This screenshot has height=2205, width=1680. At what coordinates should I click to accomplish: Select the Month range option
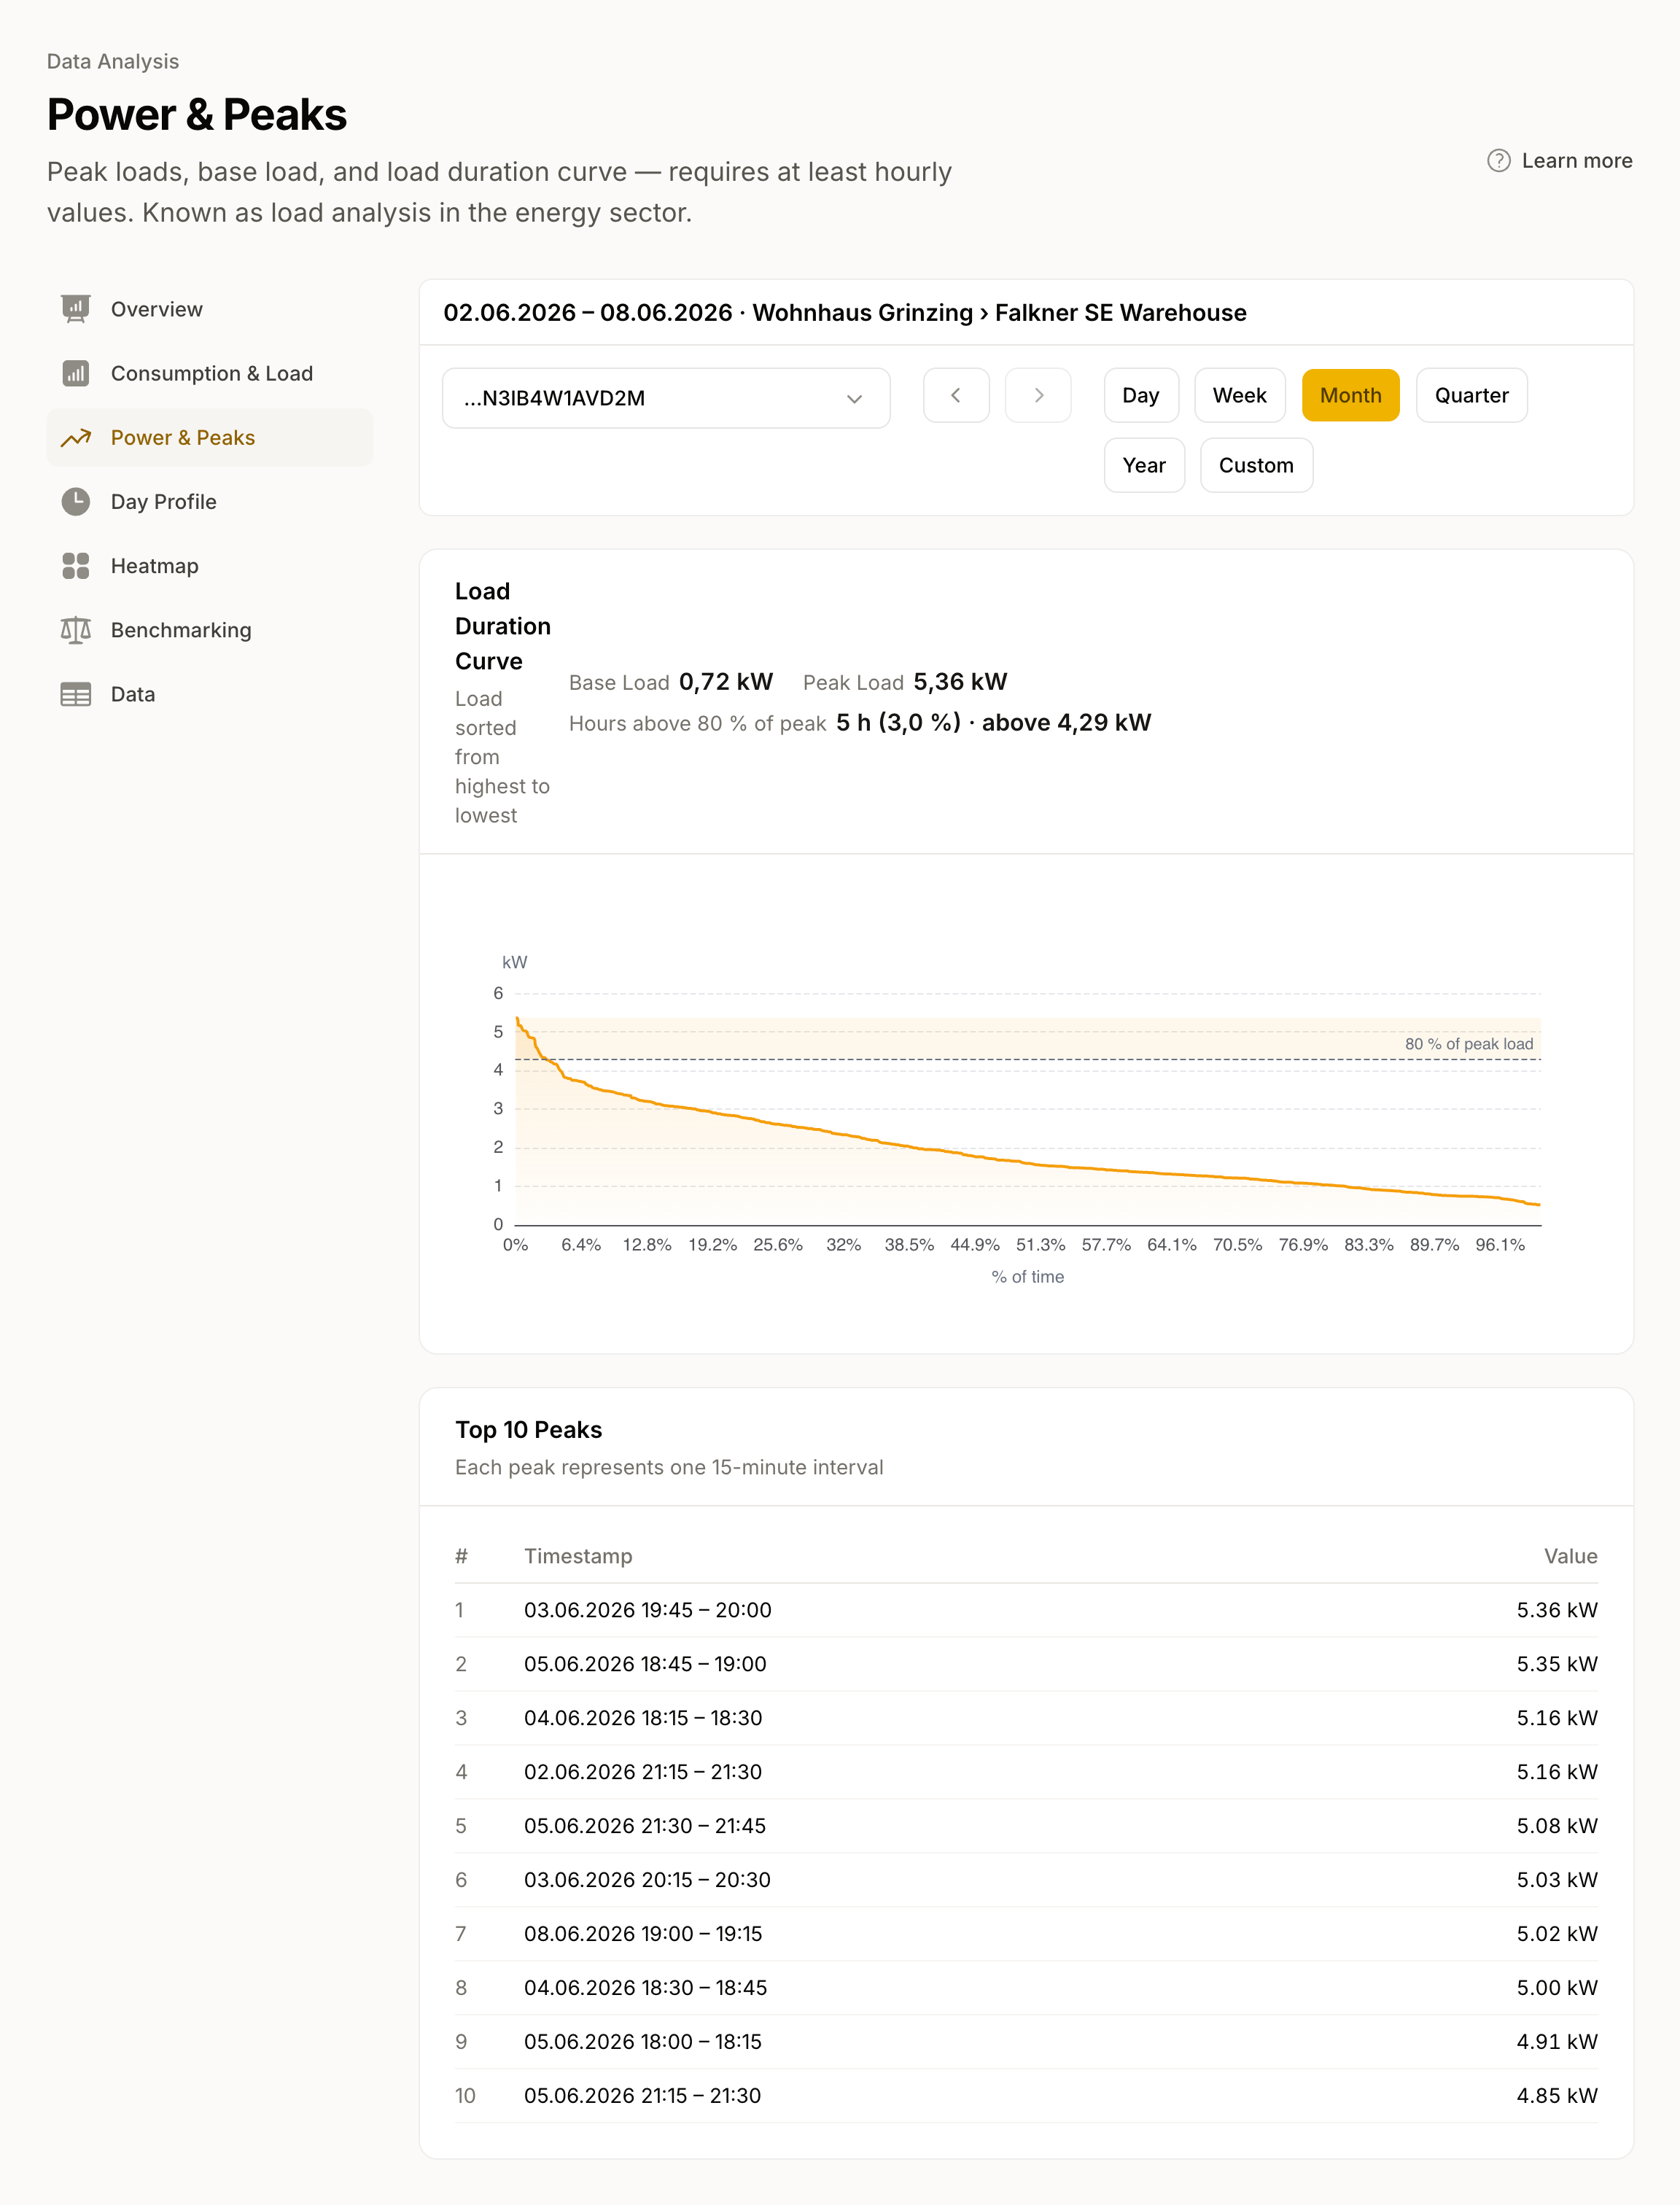click(1350, 396)
